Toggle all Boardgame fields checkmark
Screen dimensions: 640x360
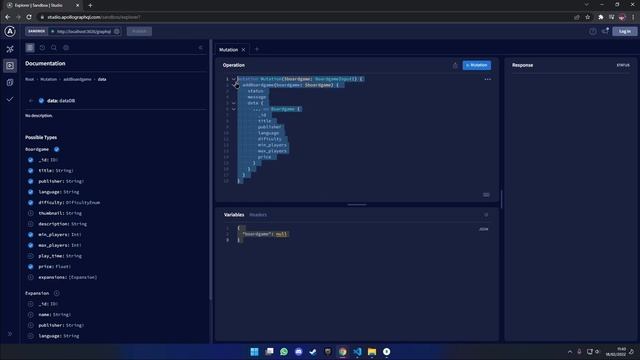point(57,149)
